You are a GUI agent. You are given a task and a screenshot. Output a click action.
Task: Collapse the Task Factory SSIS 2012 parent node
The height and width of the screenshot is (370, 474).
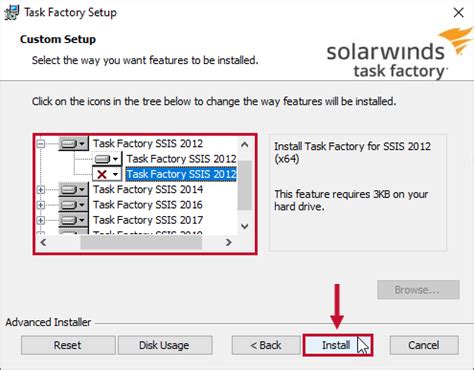click(x=41, y=144)
